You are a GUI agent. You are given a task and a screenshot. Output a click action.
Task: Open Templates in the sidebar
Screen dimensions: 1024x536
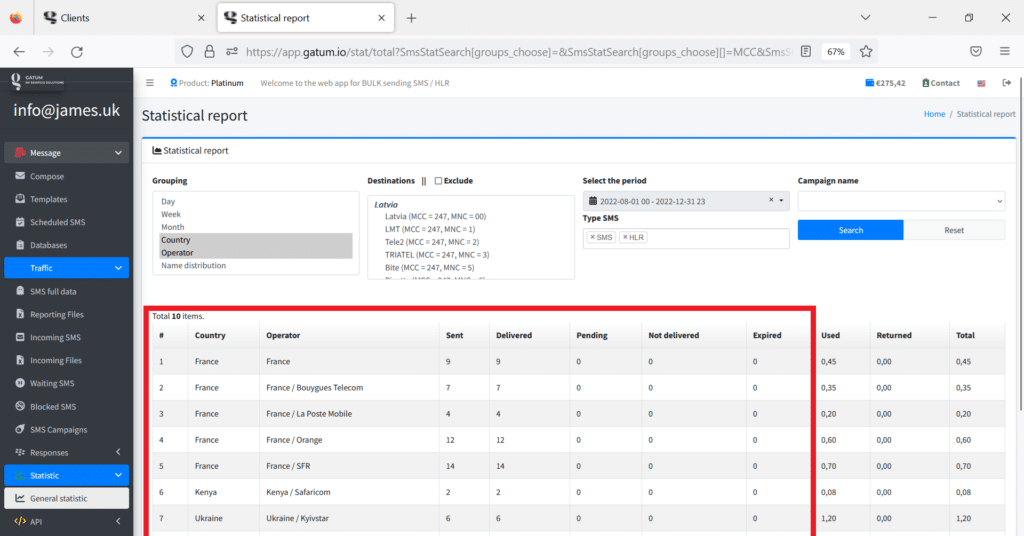48,199
